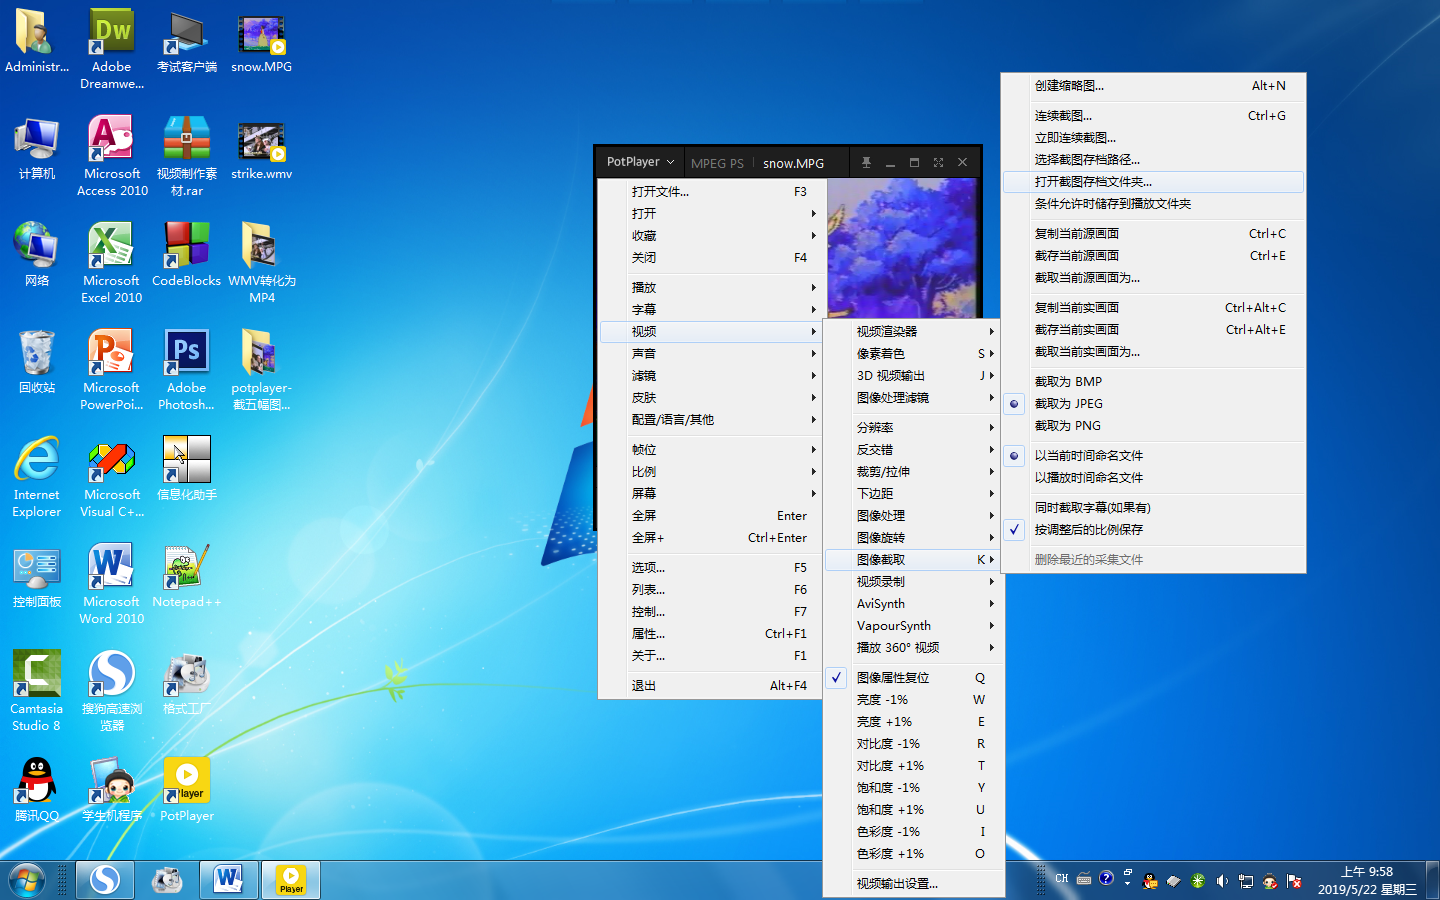Image resolution: width=1440 pixels, height=900 pixels.
Task: Select snow.MPG video file on desktop
Action: (261, 41)
